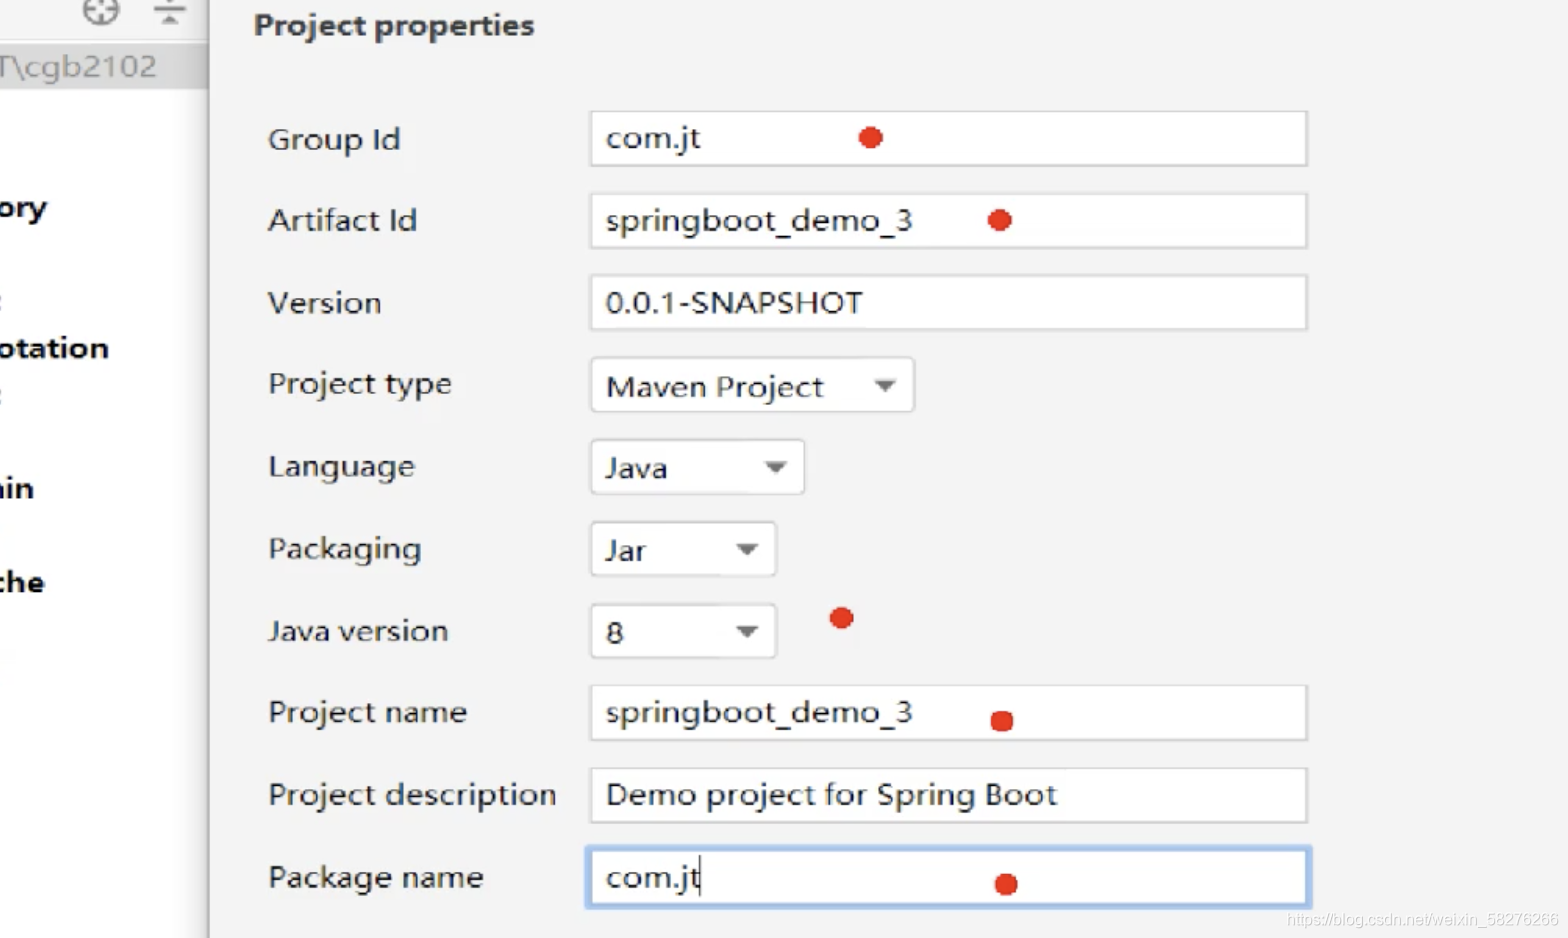Click the bold "che" item in left panel

tap(22, 582)
